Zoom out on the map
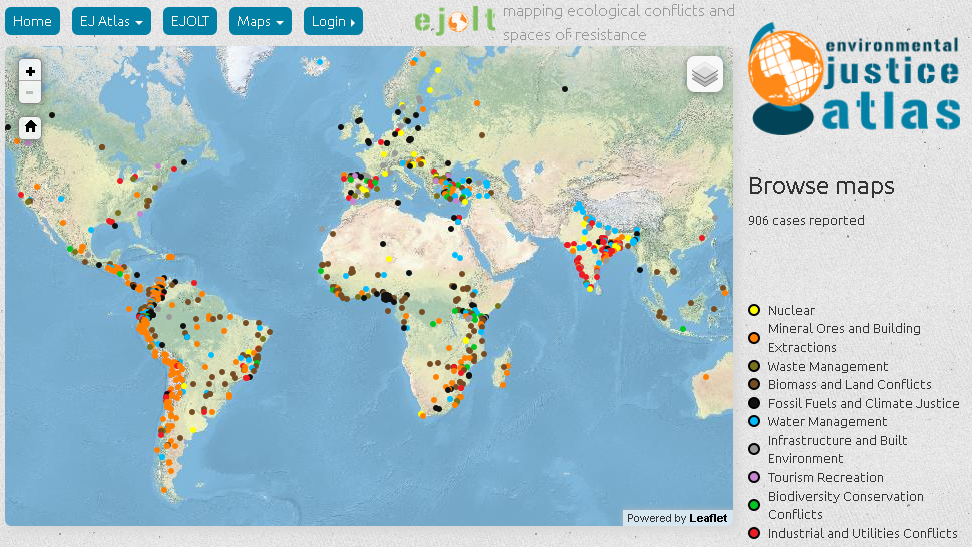 point(30,92)
